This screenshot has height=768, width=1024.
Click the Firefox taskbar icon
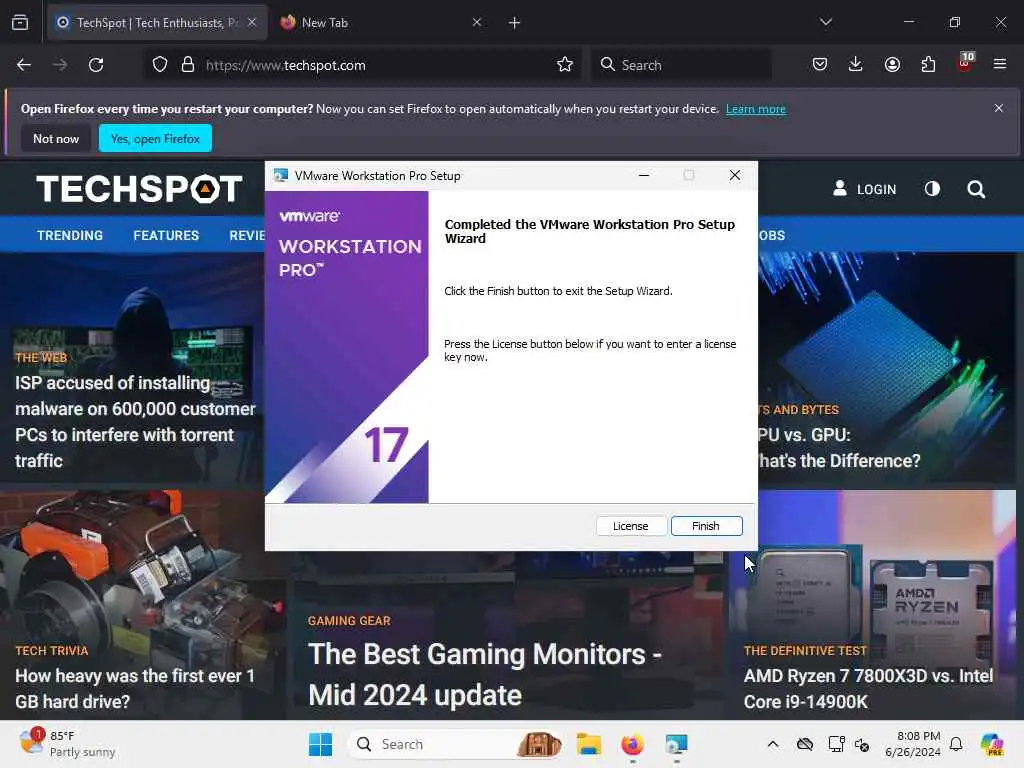tap(632, 744)
